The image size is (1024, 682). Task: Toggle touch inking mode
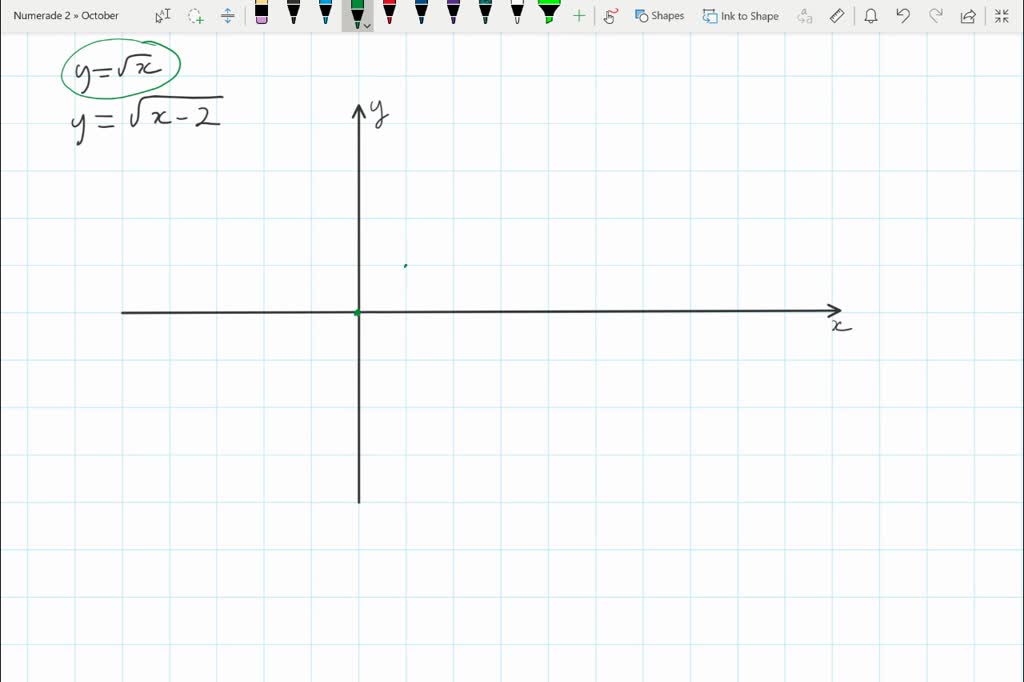(x=610, y=15)
